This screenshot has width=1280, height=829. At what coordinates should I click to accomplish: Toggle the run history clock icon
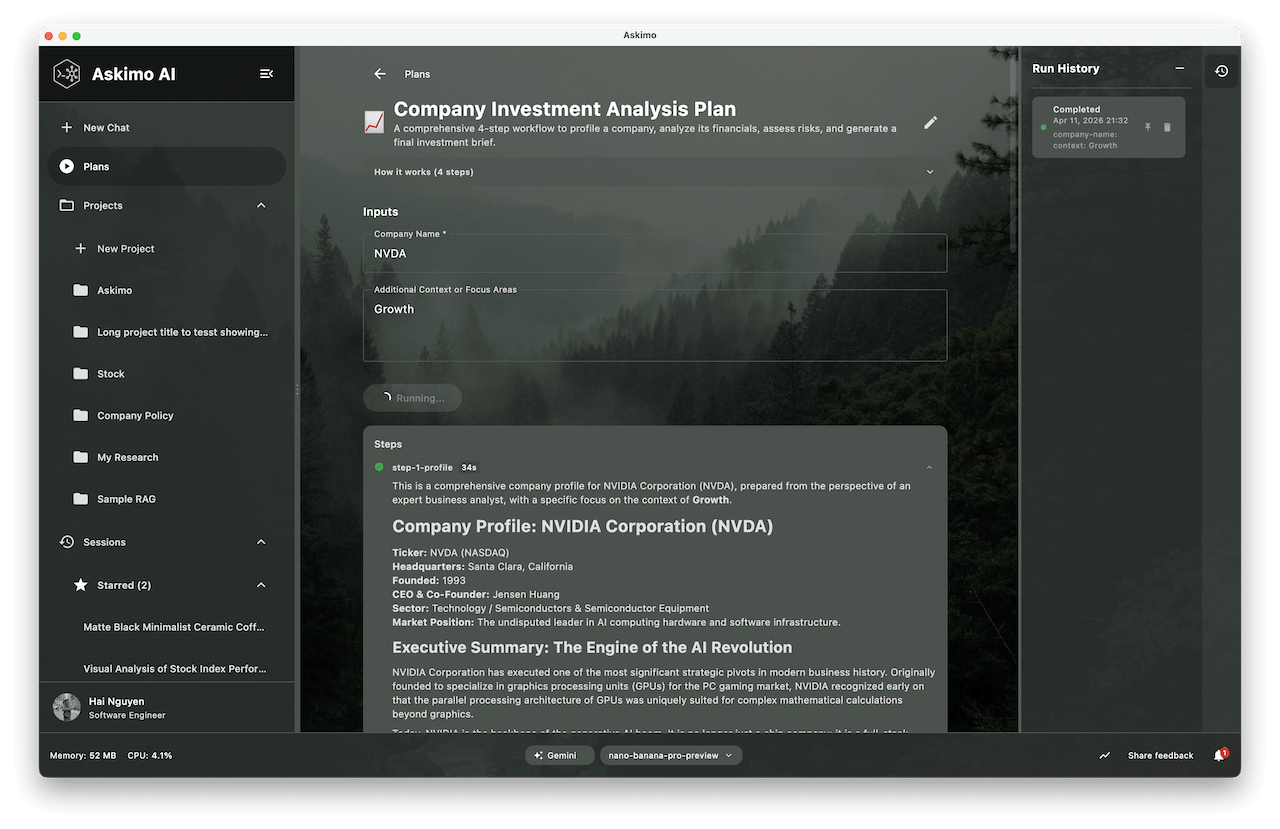1221,71
